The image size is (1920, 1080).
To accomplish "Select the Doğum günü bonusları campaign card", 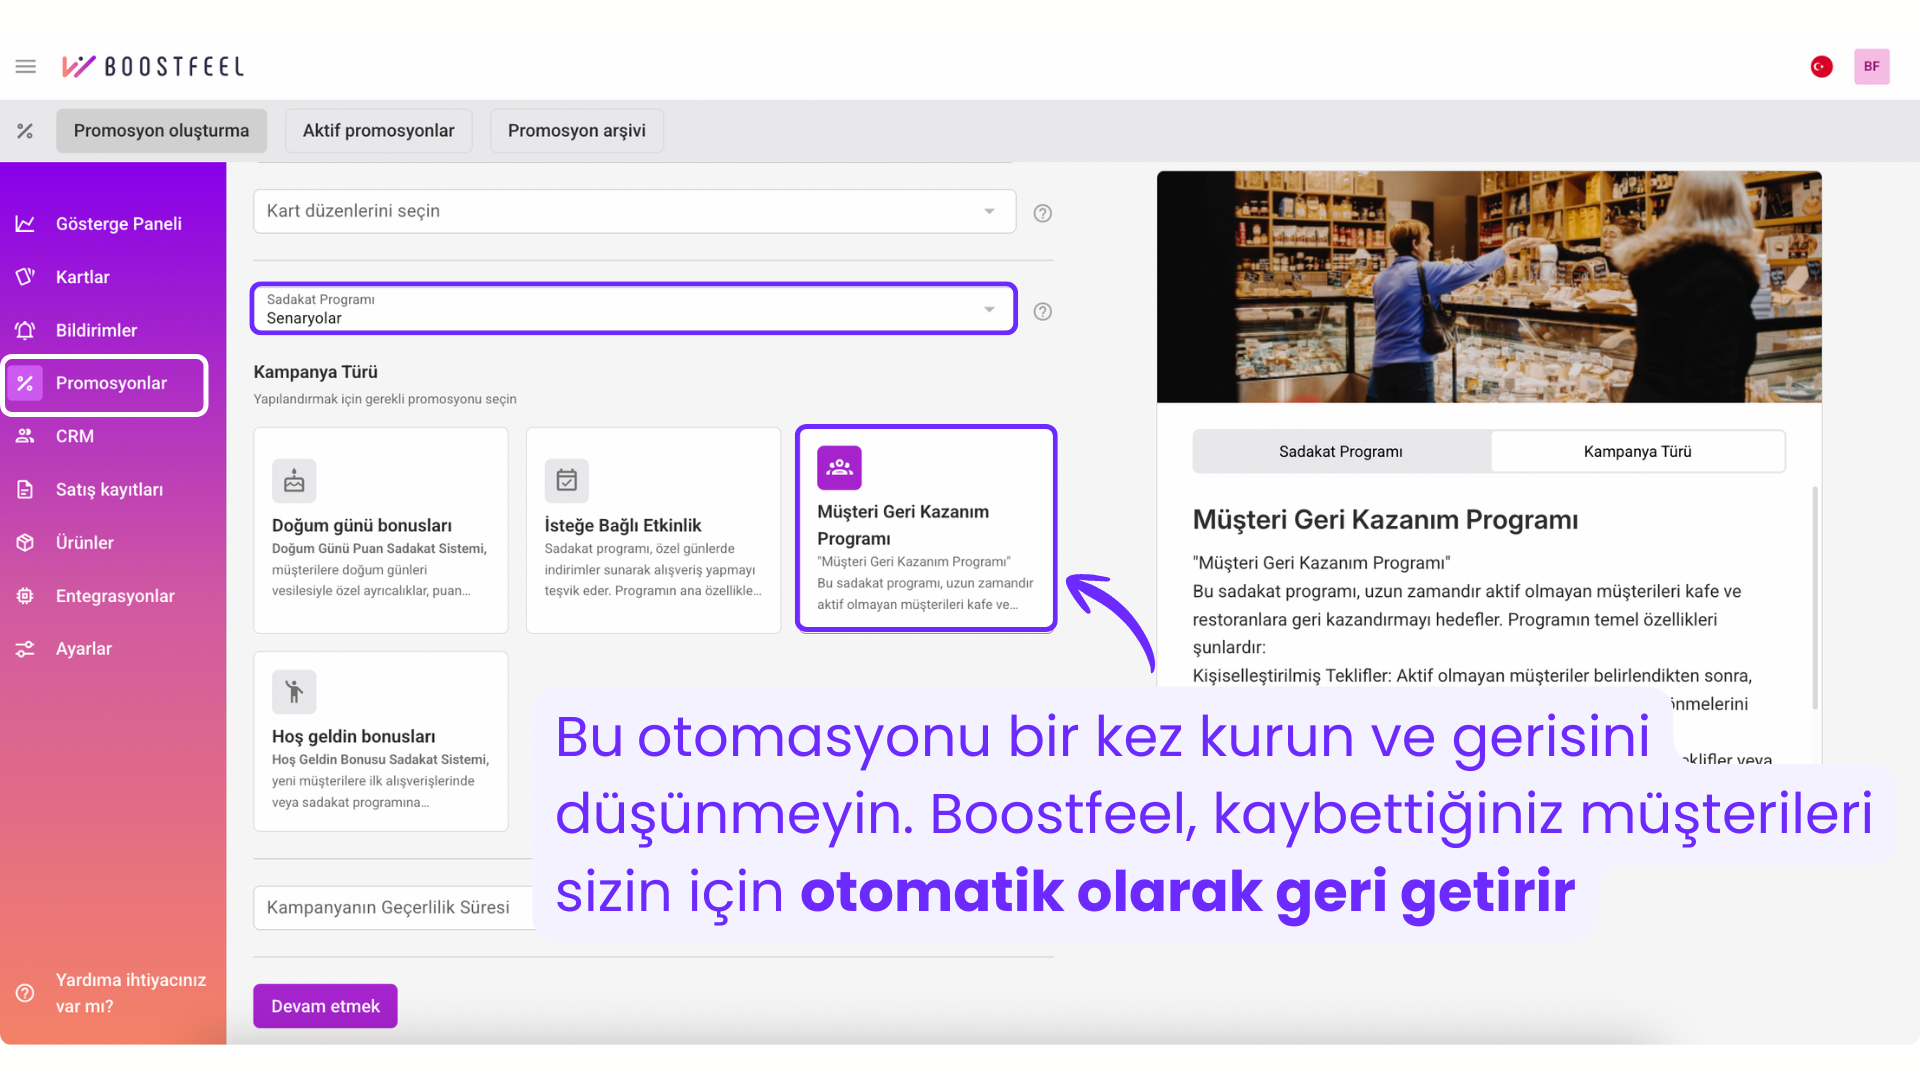I will 380,530.
